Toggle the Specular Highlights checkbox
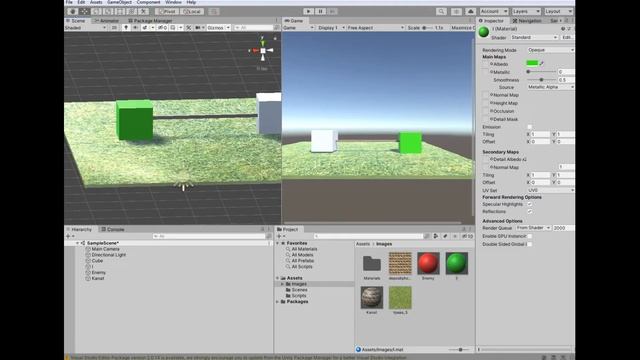 coord(529,204)
